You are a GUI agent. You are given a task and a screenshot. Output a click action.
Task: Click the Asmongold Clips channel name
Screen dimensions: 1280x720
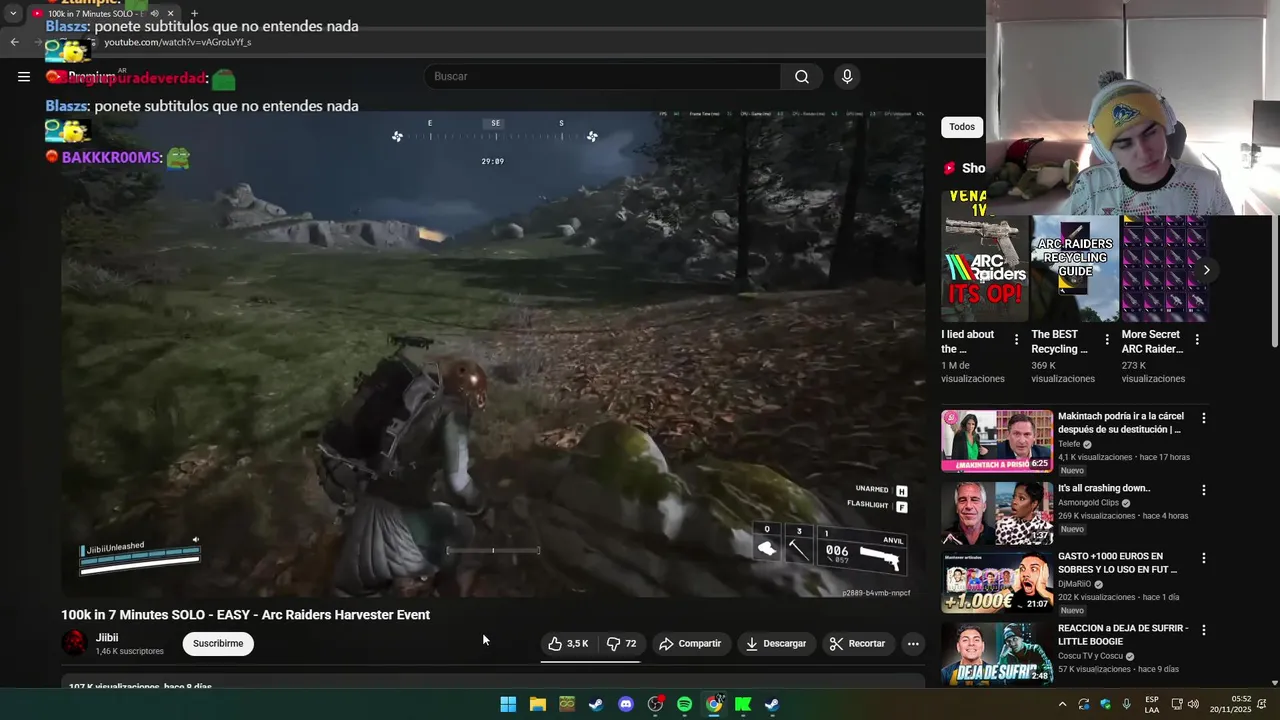(x=1088, y=503)
